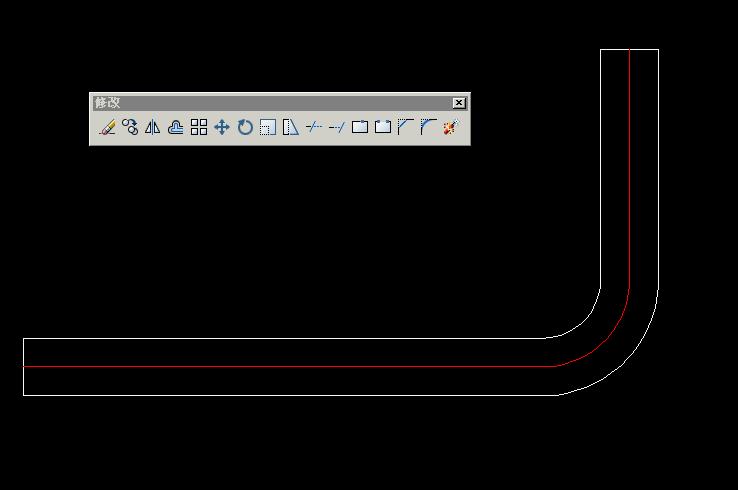Select the Erase tool in 修改 toolbar

point(107,127)
